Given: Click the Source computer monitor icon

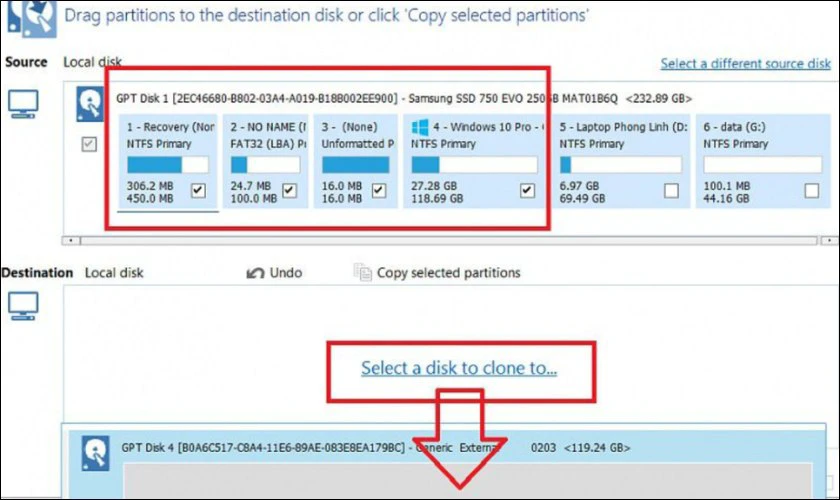Looking at the screenshot, I should 23,104.
